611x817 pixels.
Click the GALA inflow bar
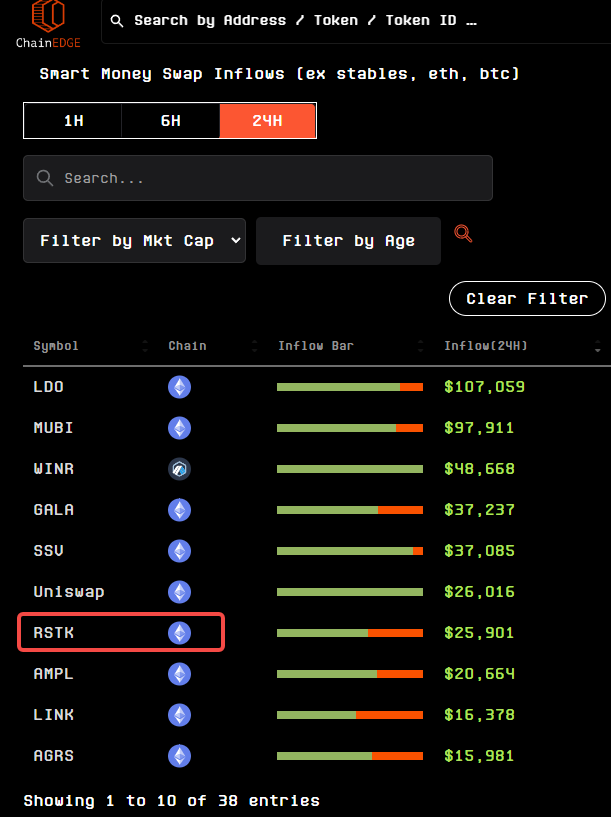click(x=350, y=510)
